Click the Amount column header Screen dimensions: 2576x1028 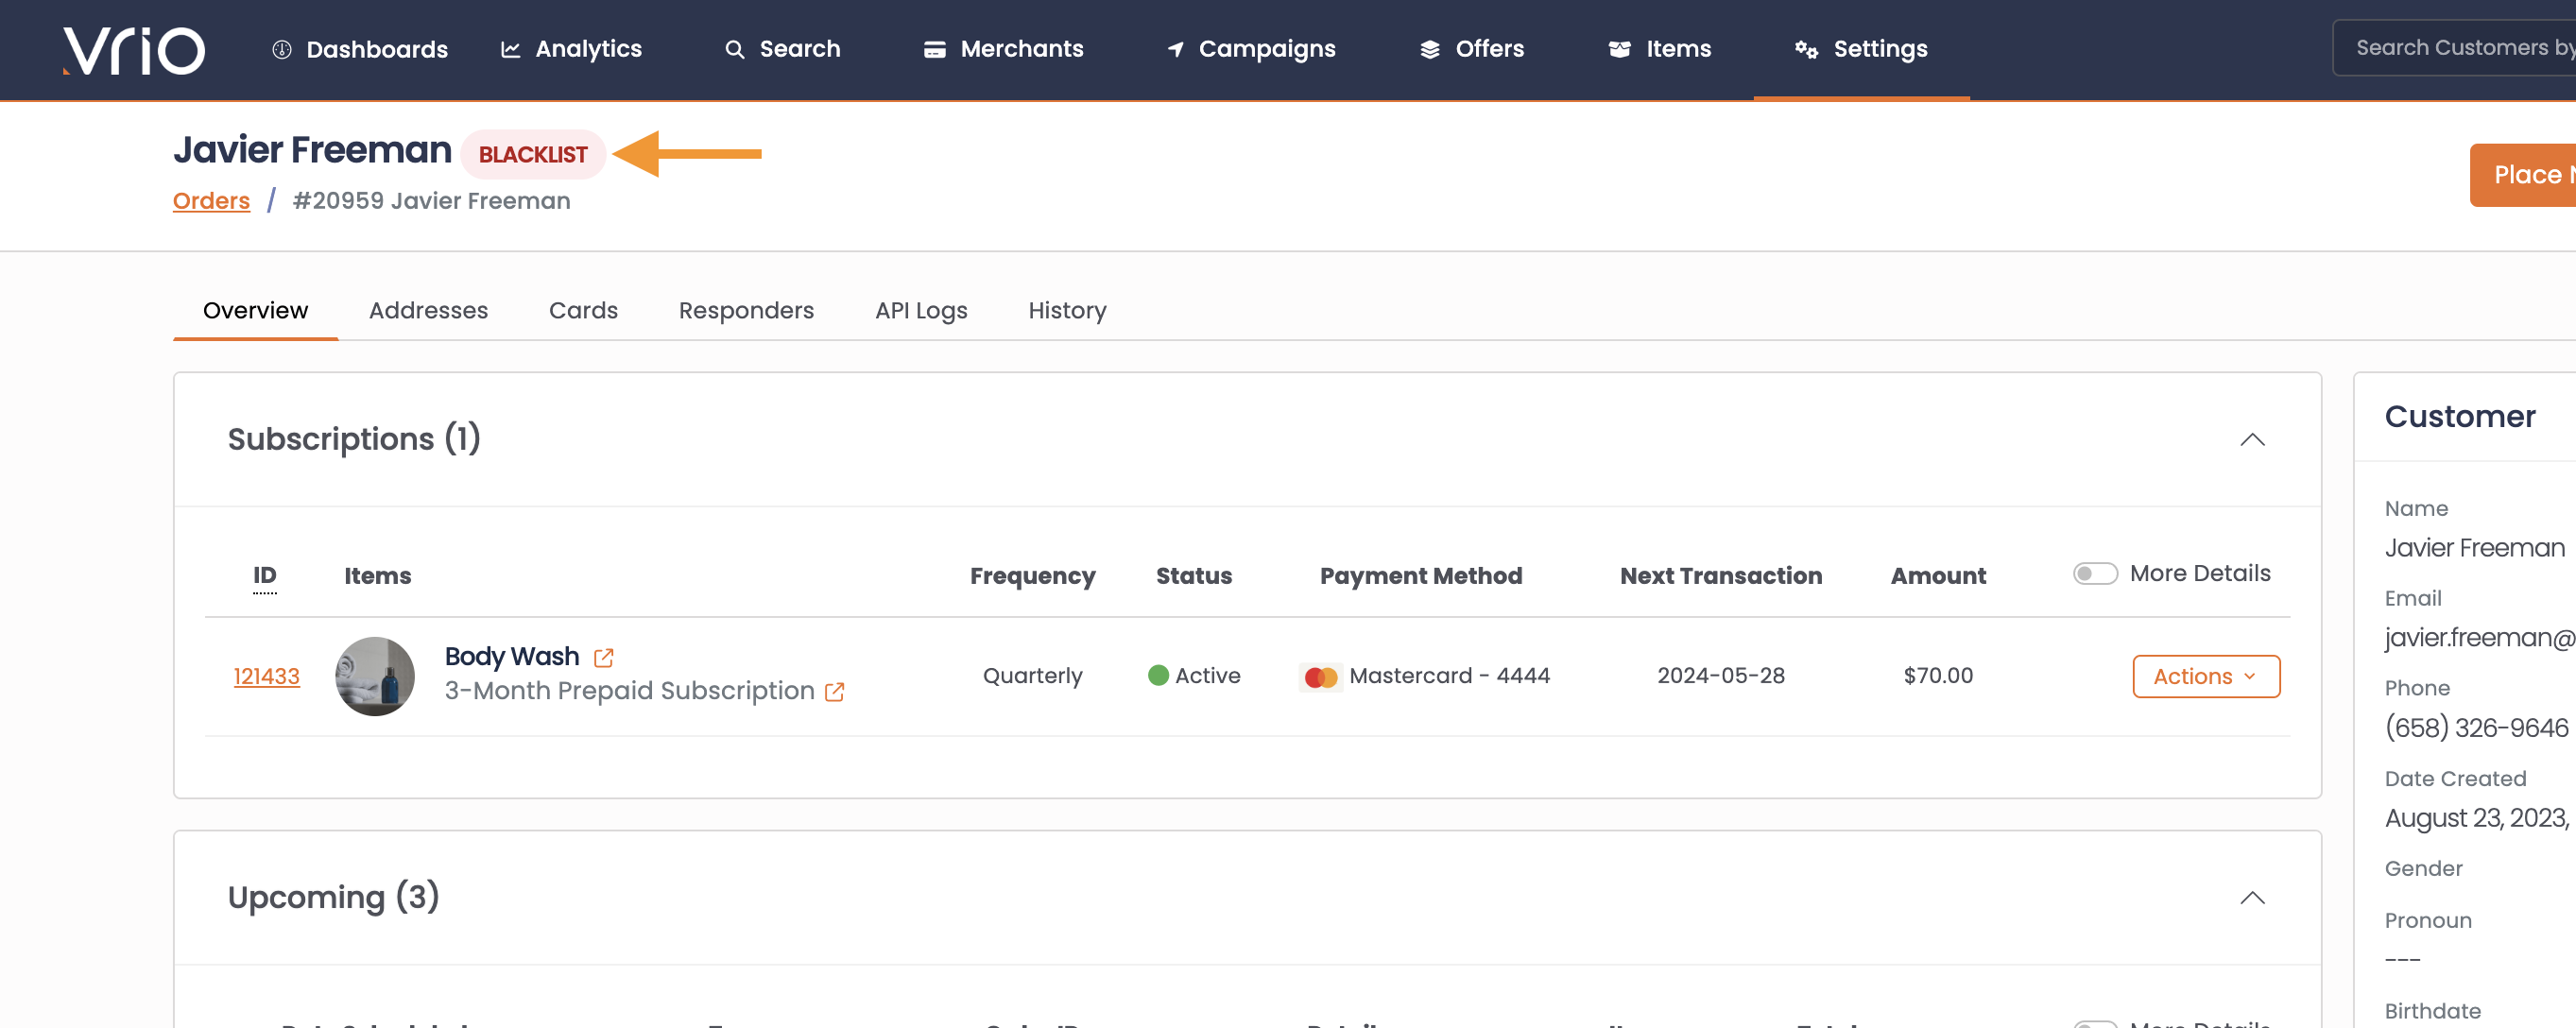click(1938, 576)
